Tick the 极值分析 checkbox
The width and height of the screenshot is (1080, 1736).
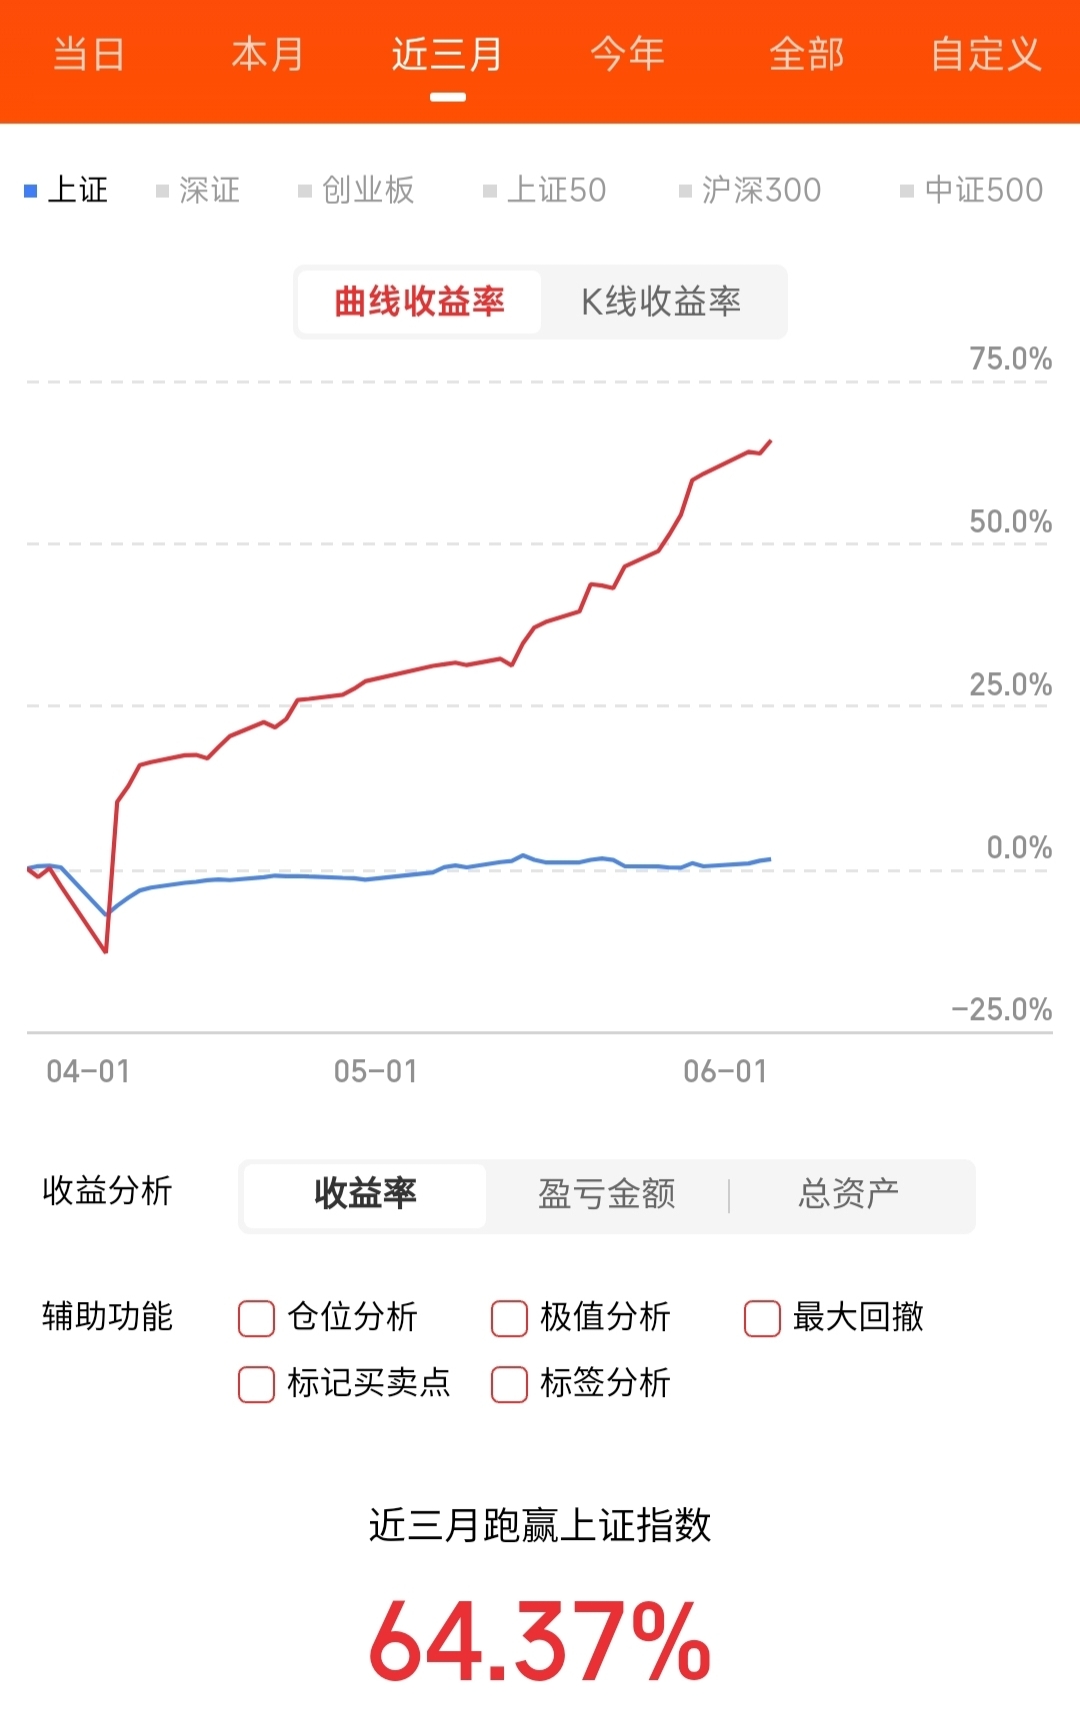(x=509, y=1318)
